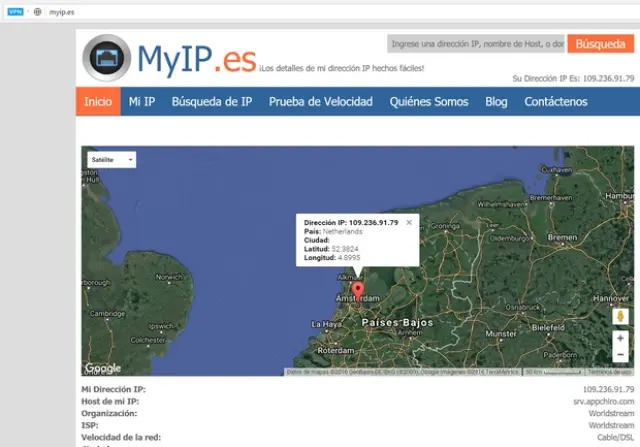Zoom in on the map

point(620,339)
